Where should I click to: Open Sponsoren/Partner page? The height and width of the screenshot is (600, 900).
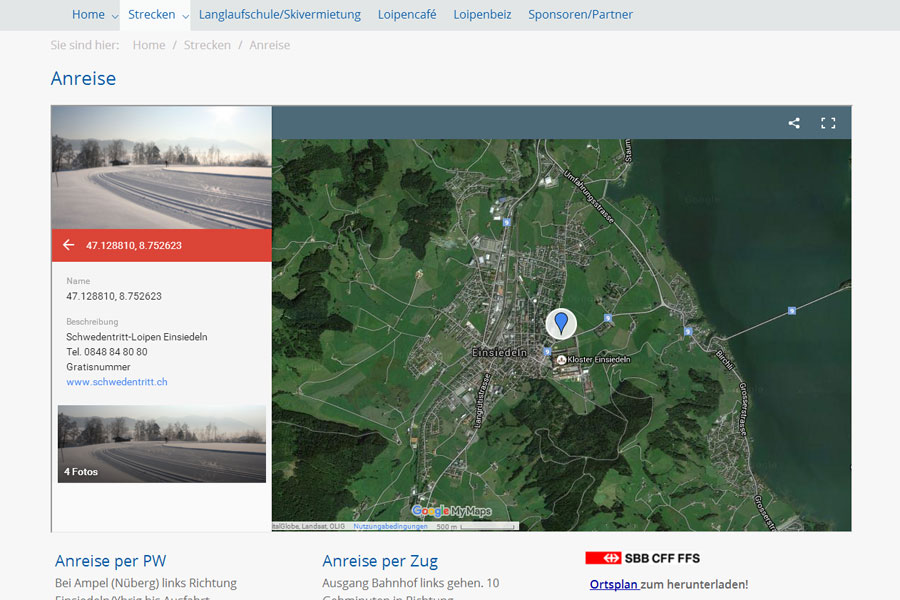[580, 14]
